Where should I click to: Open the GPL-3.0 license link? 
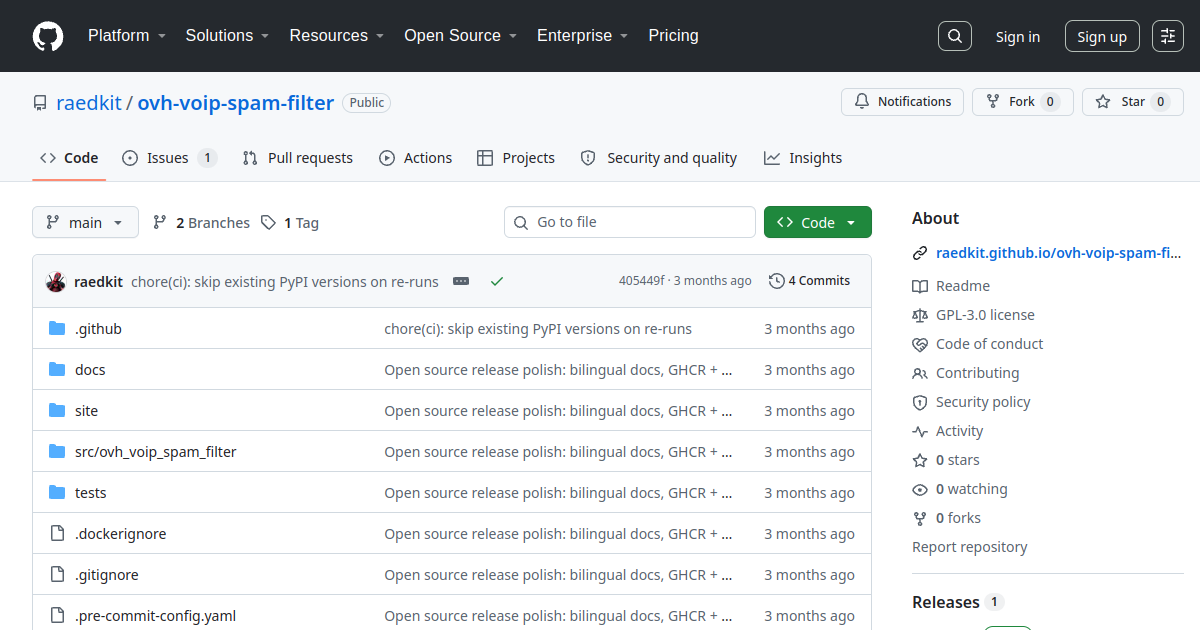(x=985, y=315)
